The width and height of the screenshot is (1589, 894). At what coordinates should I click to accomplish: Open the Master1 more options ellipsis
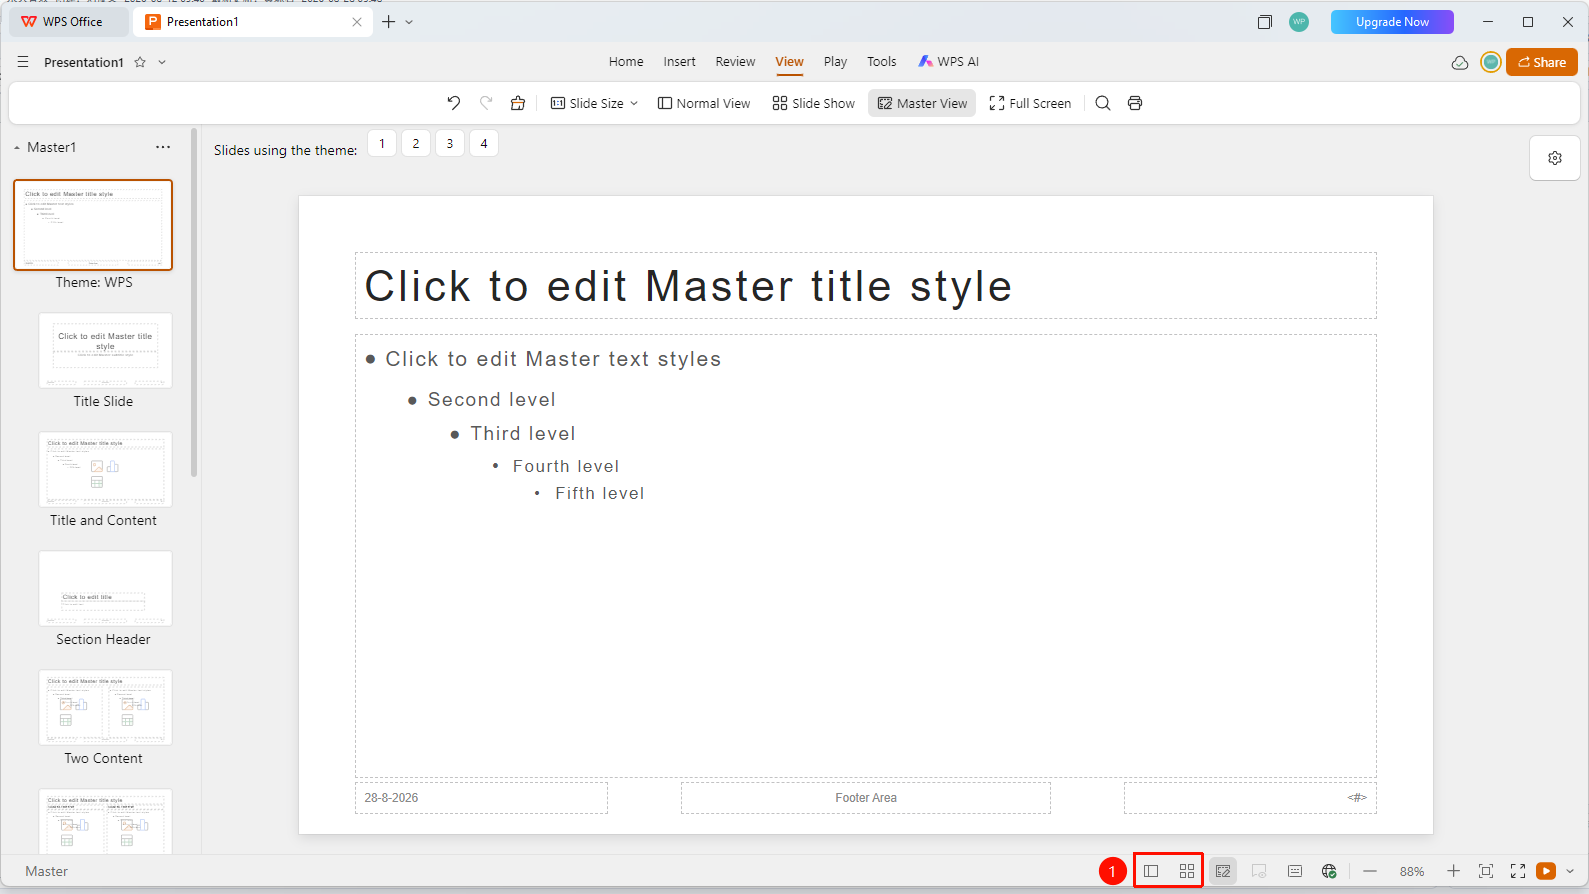pyautogui.click(x=163, y=147)
